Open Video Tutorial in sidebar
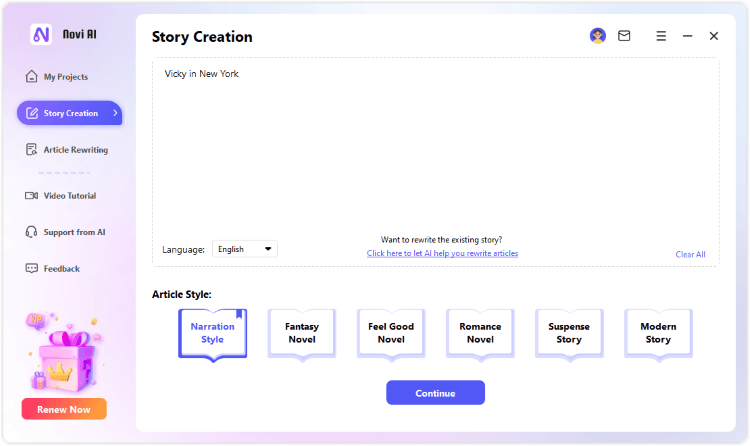Image resolution: width=750 pixels, height=446 pixels. coord(61,196)
